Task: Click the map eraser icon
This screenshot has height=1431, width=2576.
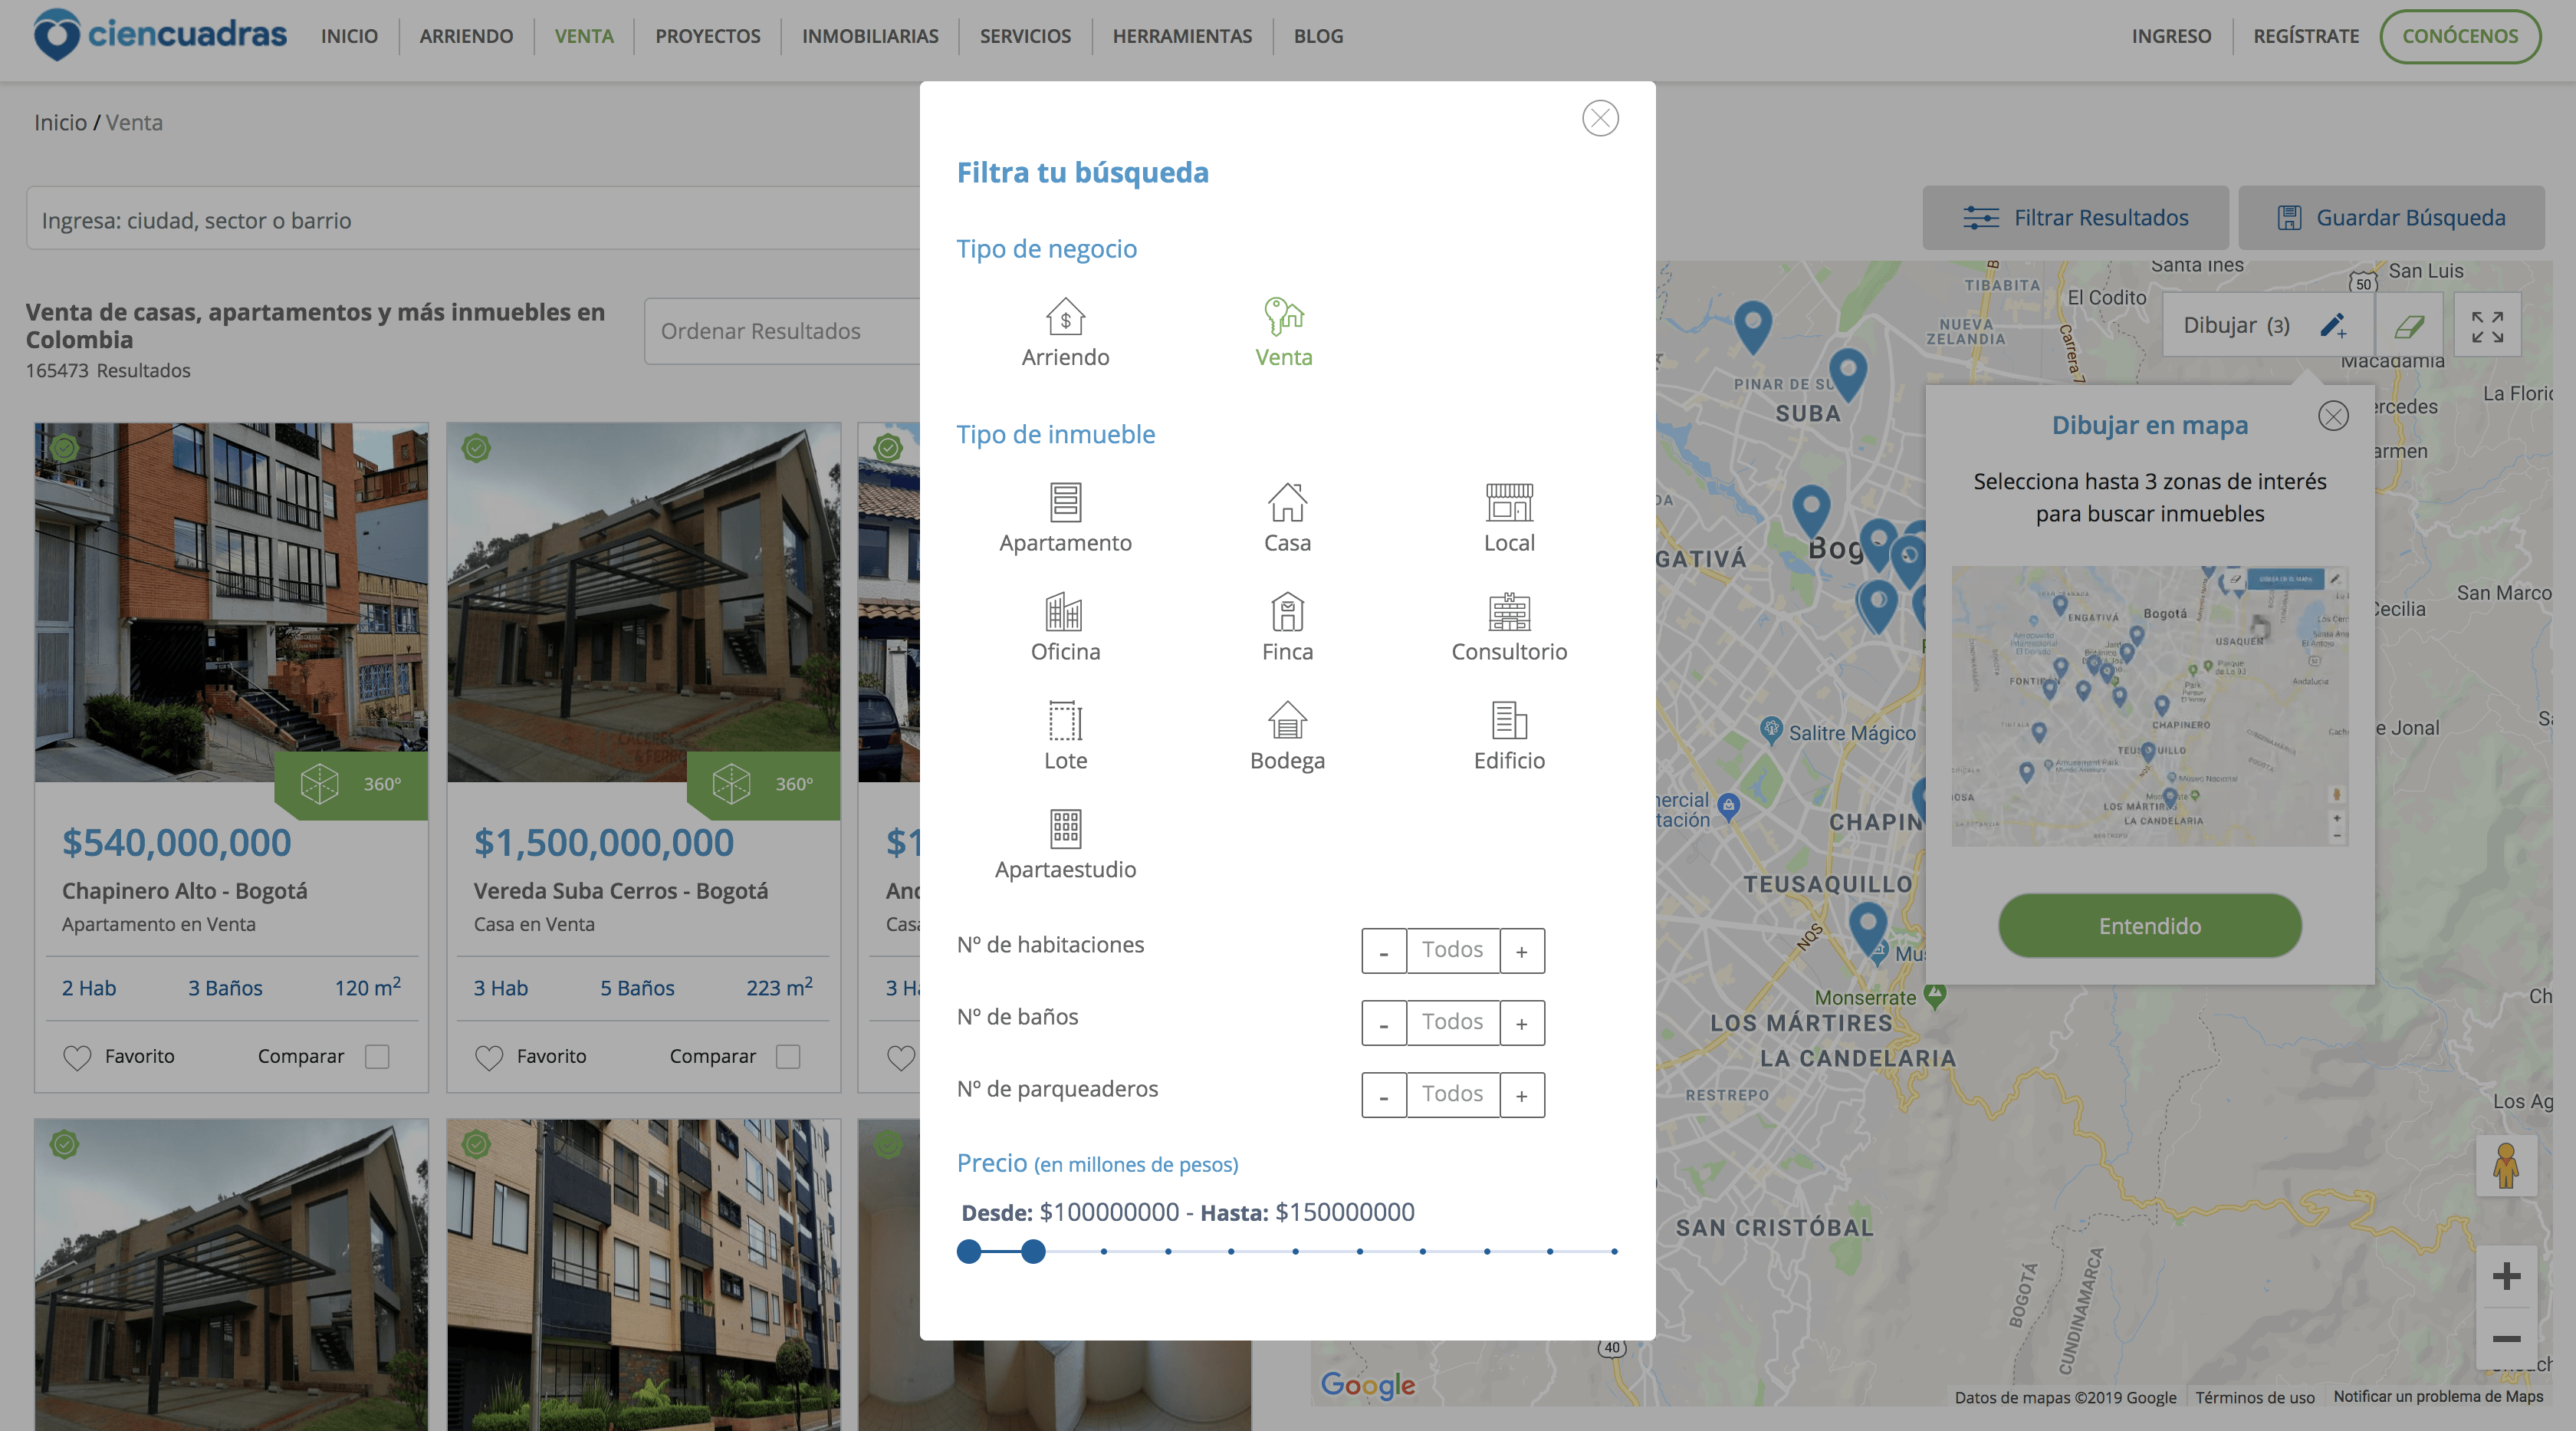Action: coord(2408,325)
